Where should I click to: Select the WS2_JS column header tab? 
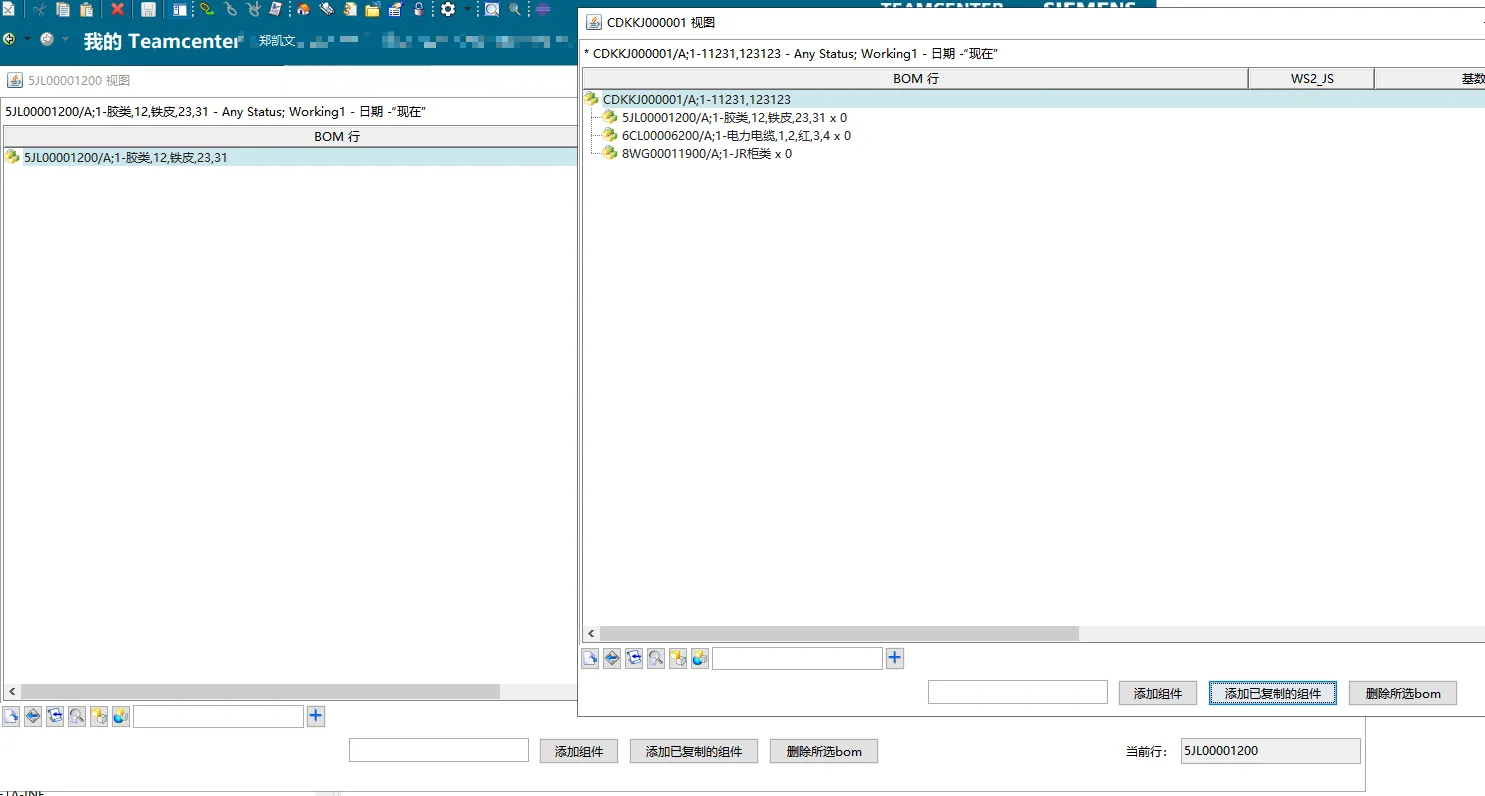coord(1311,78)
